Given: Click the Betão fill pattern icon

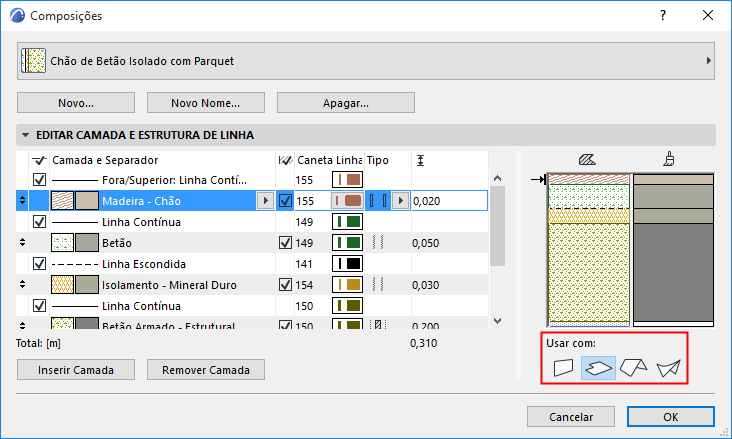Looking at the screenshot, I should 62,242.
